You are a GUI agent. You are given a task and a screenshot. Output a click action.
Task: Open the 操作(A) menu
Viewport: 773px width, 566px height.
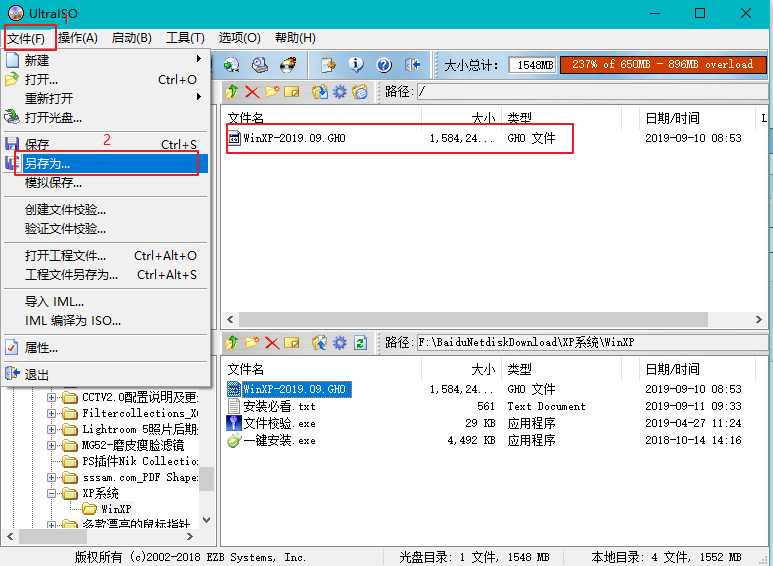pos(78,38)
